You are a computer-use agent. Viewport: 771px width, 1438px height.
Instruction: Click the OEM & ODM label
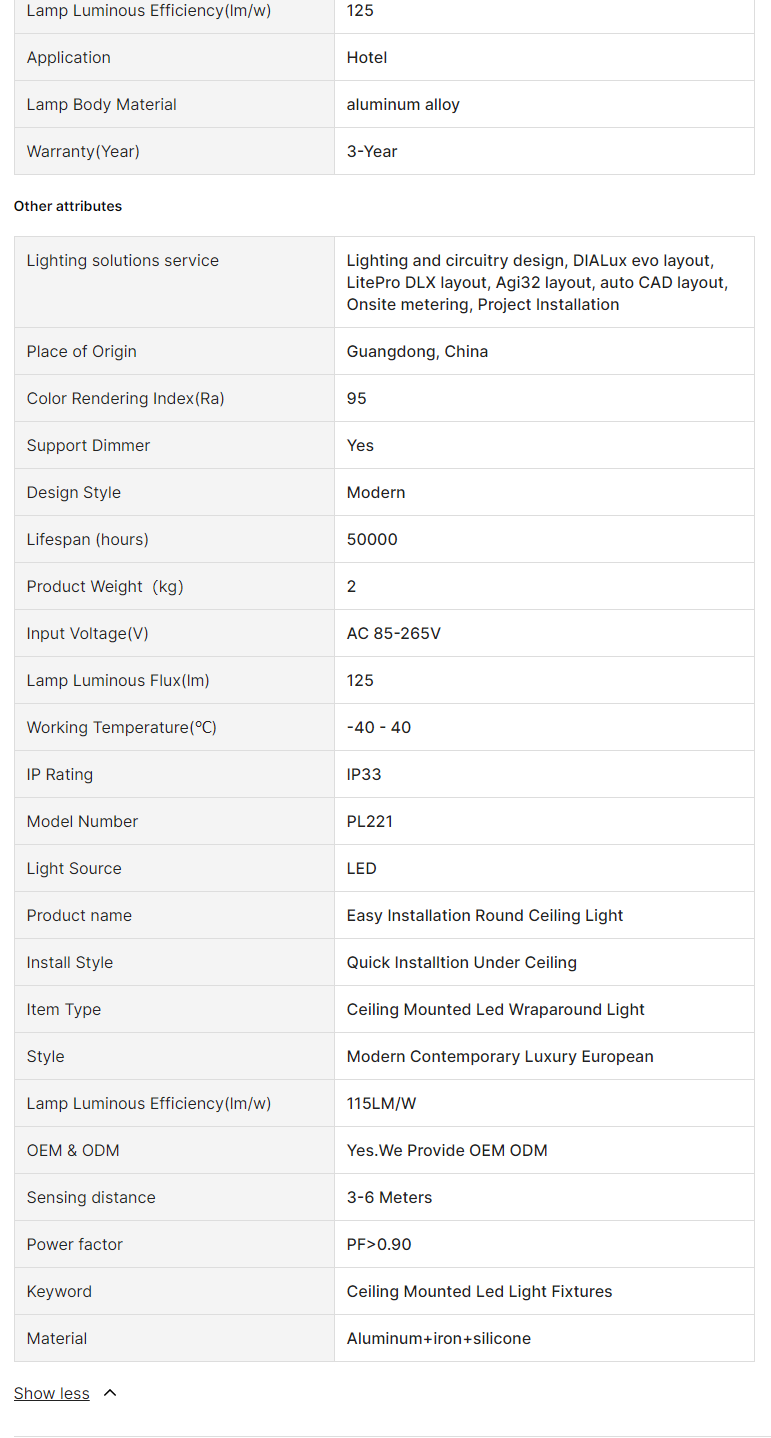point(73,1150)
